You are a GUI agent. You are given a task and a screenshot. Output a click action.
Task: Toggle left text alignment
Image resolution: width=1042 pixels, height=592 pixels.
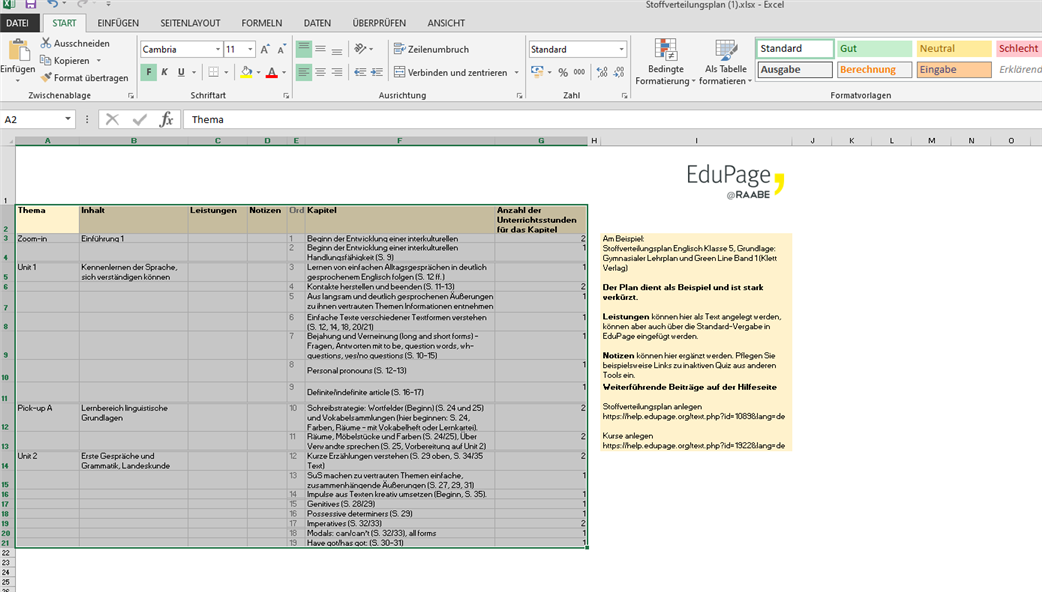click(x=304, y=72)
